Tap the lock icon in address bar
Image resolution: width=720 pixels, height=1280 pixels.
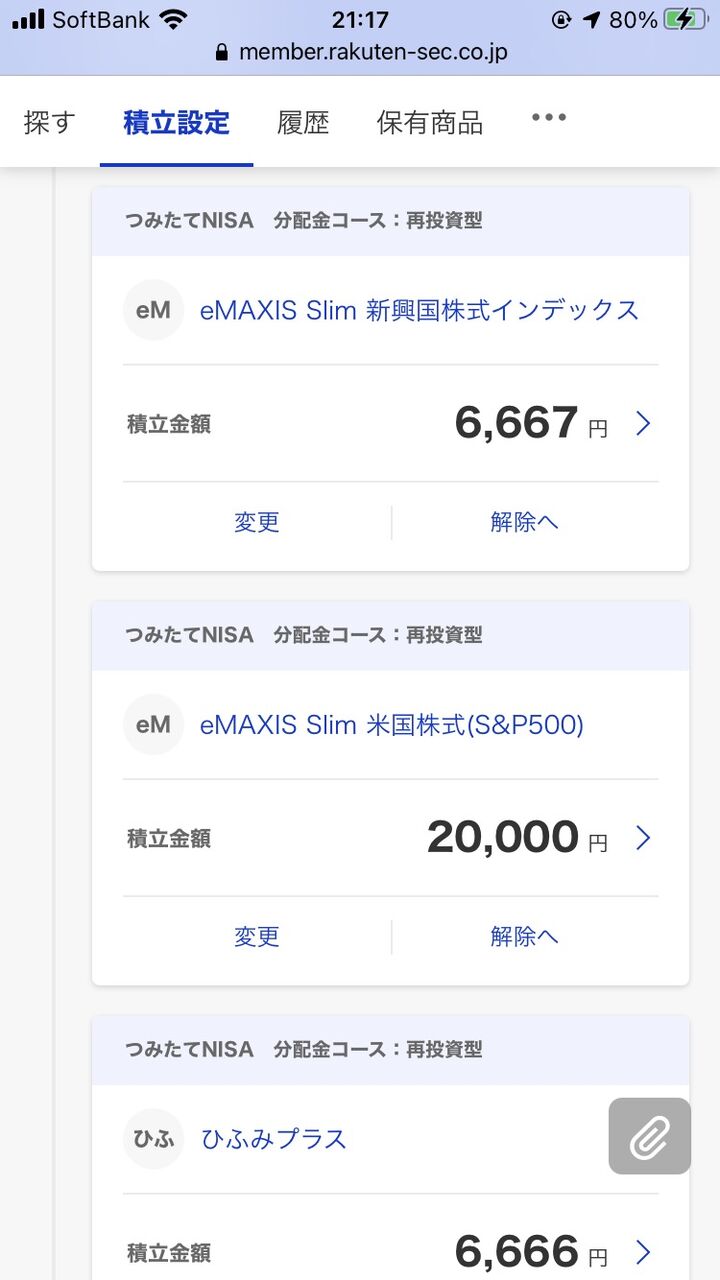click(x=222, y=52)
